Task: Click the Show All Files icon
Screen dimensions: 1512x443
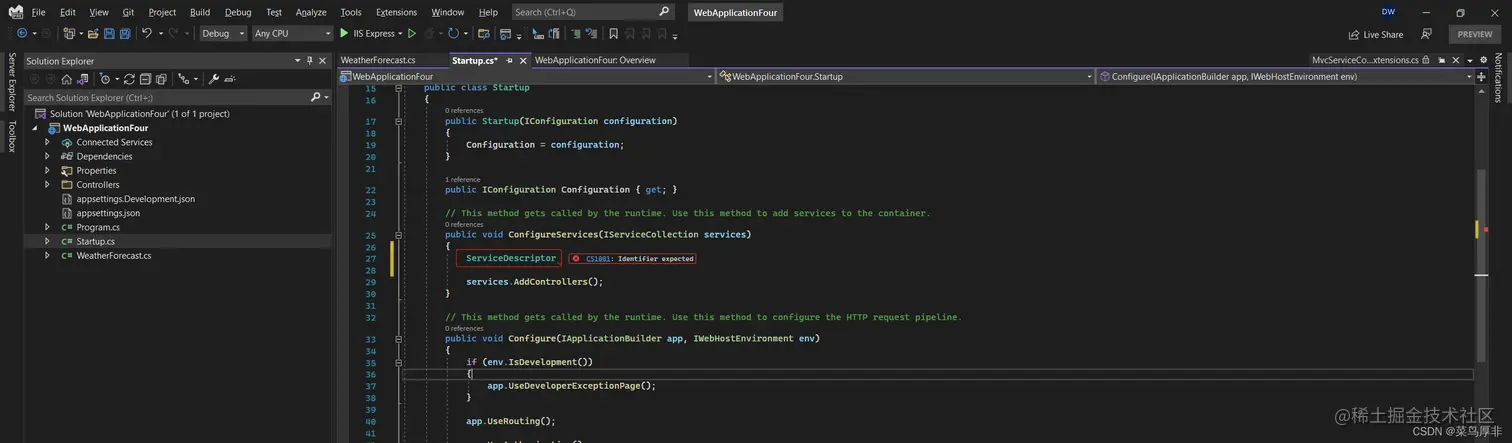Action: pos(161,79)
